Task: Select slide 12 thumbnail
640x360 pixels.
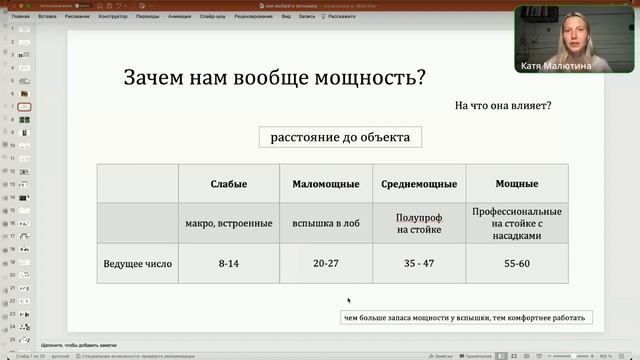Action: click(x=24, y=171)
